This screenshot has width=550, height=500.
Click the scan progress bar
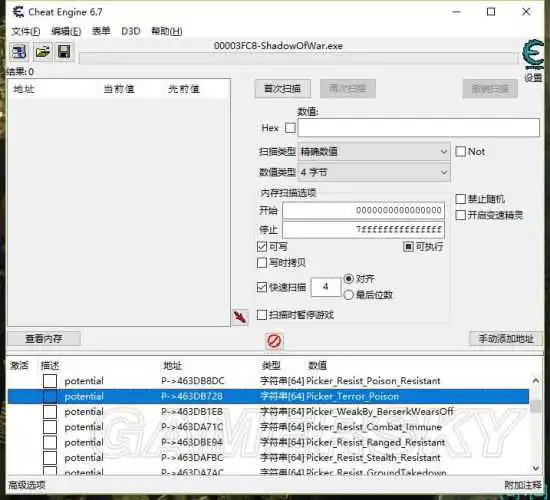299,58
